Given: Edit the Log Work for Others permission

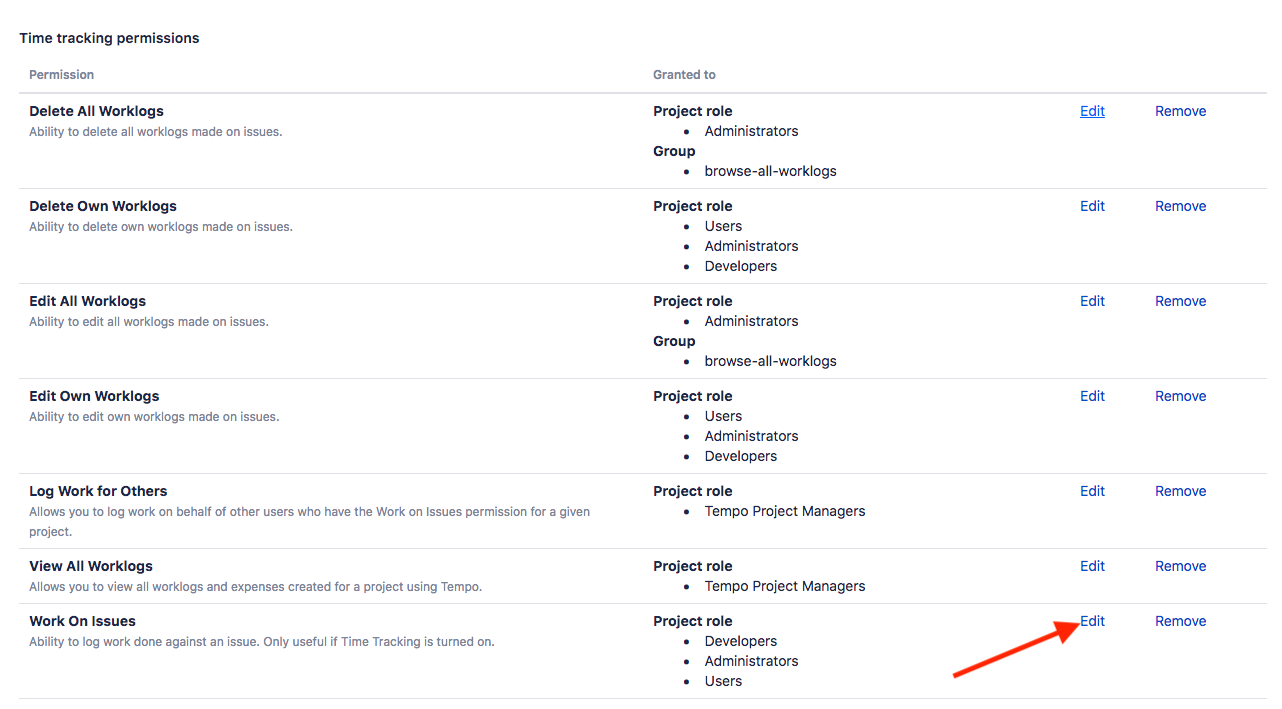Looking at the screenshot, I should 1092,491.
